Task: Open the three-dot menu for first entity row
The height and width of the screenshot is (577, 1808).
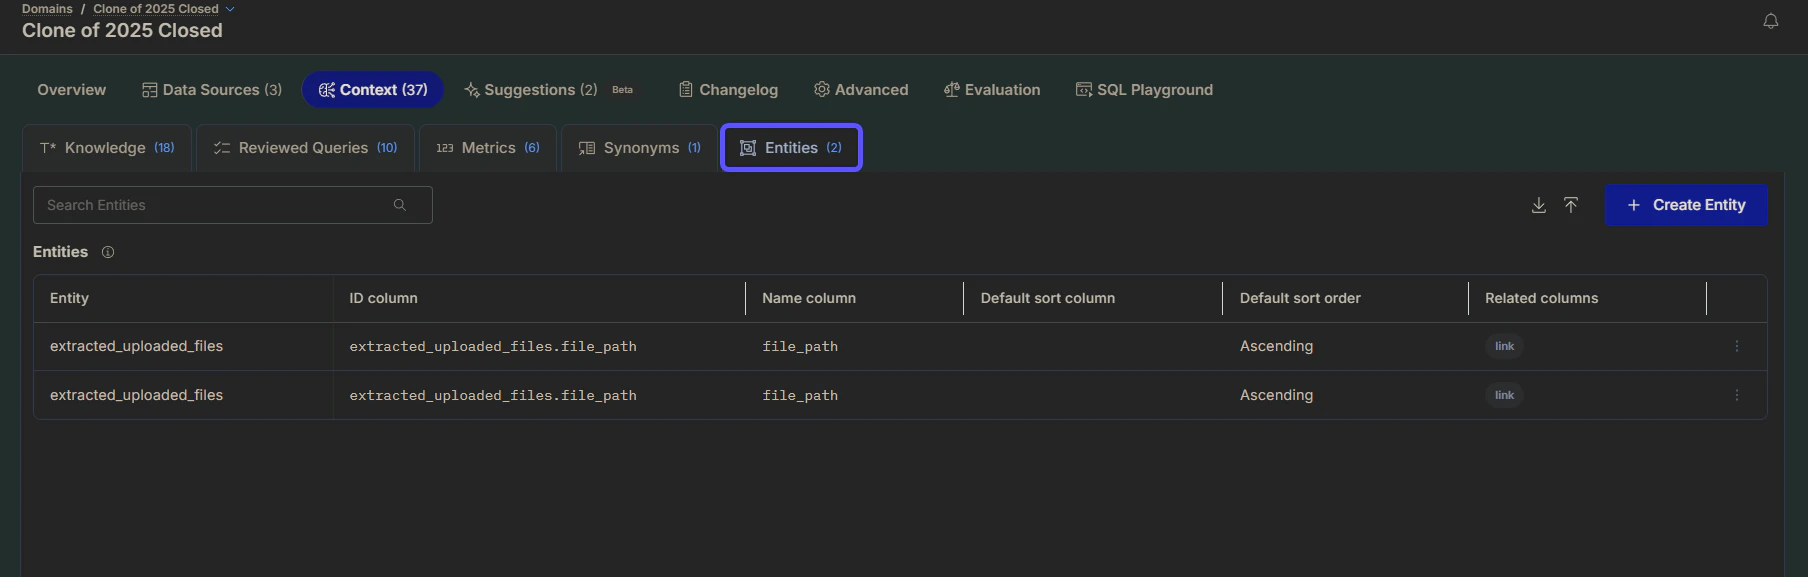Action: tap(1737, 346)
